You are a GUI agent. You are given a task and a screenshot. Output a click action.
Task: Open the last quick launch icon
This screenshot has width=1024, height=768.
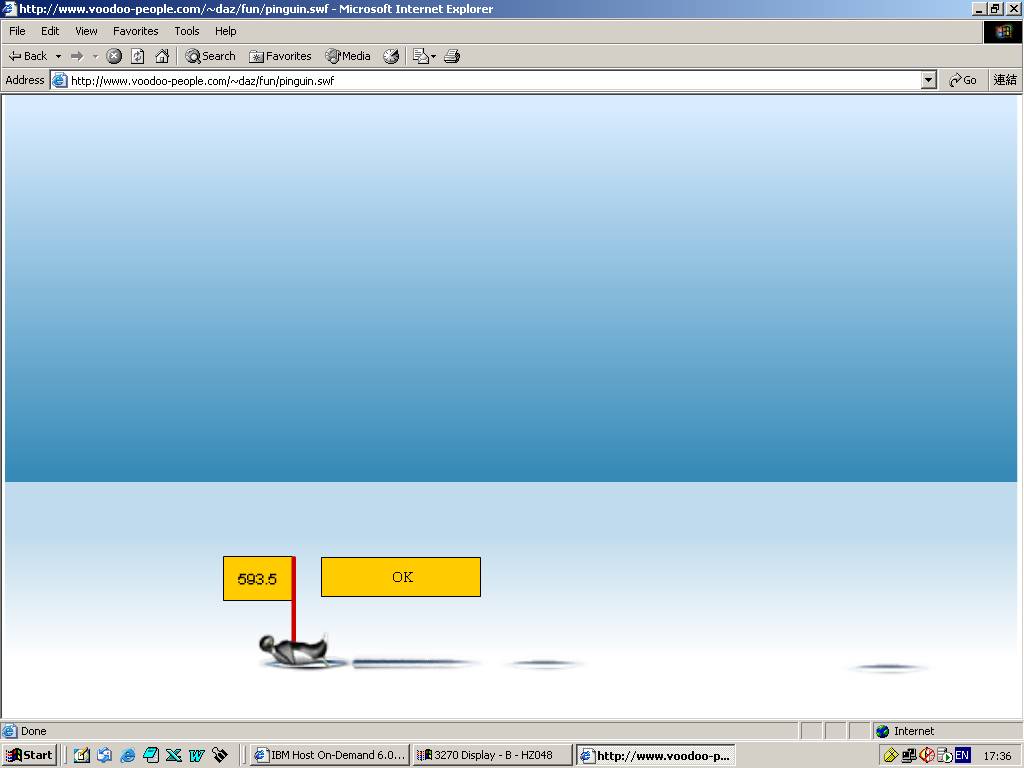pyautogui.click(x=220, y=755)
